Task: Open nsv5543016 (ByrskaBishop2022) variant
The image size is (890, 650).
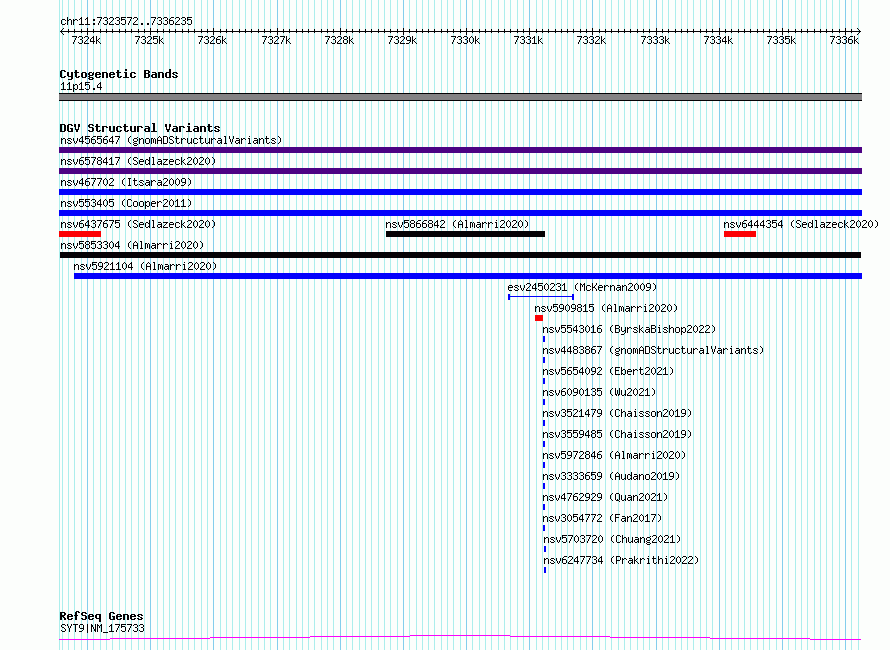Action: tap(629, 329)
